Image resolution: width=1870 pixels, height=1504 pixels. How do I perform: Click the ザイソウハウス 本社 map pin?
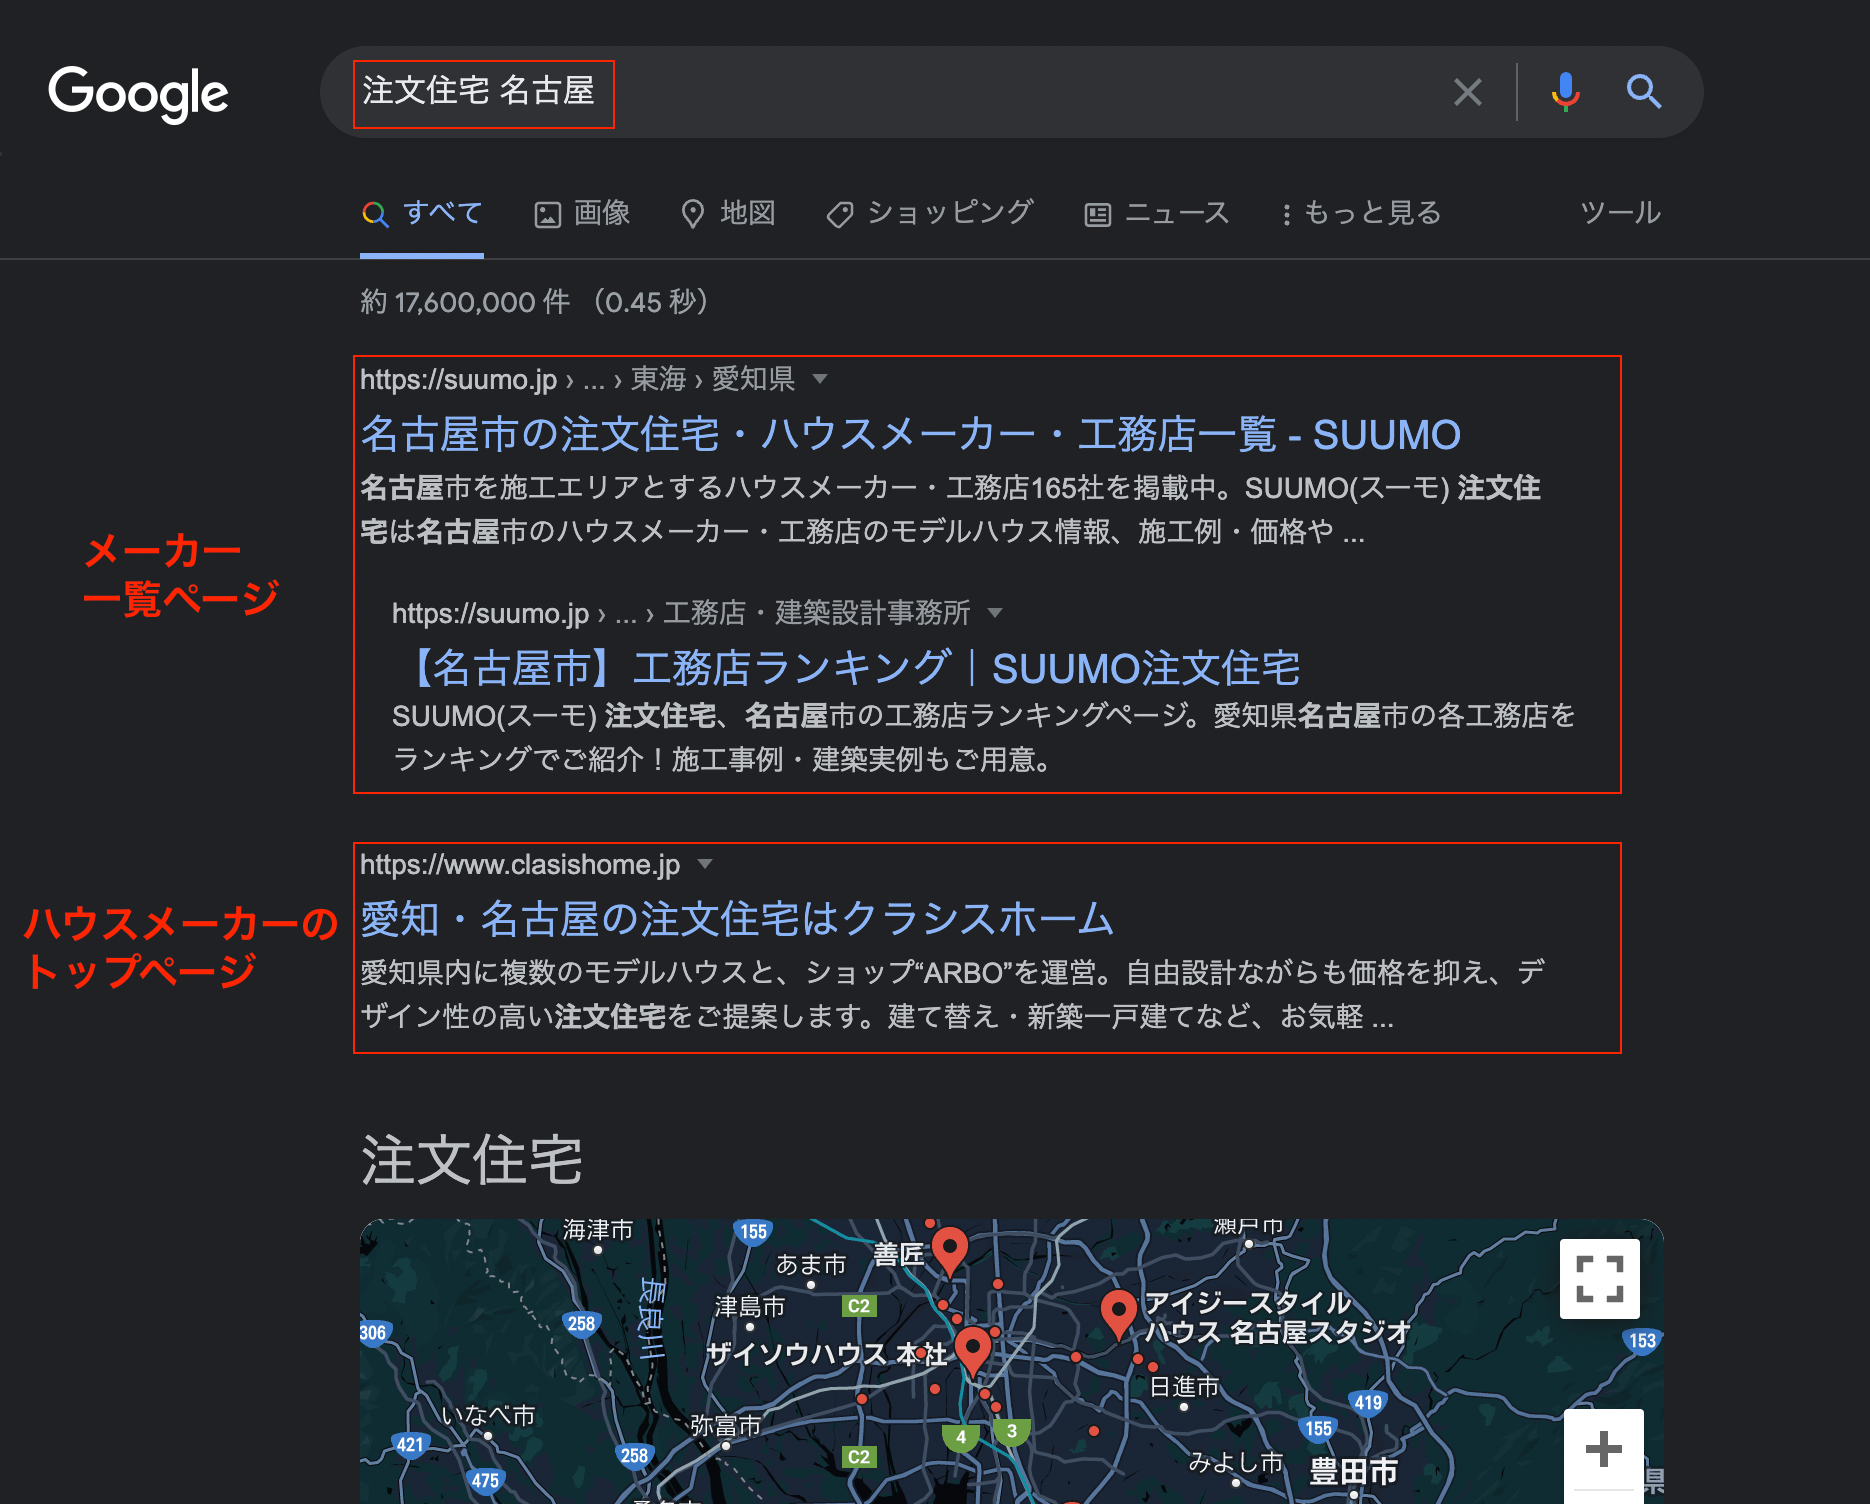pyautogui.click(x=972, y=1352)
